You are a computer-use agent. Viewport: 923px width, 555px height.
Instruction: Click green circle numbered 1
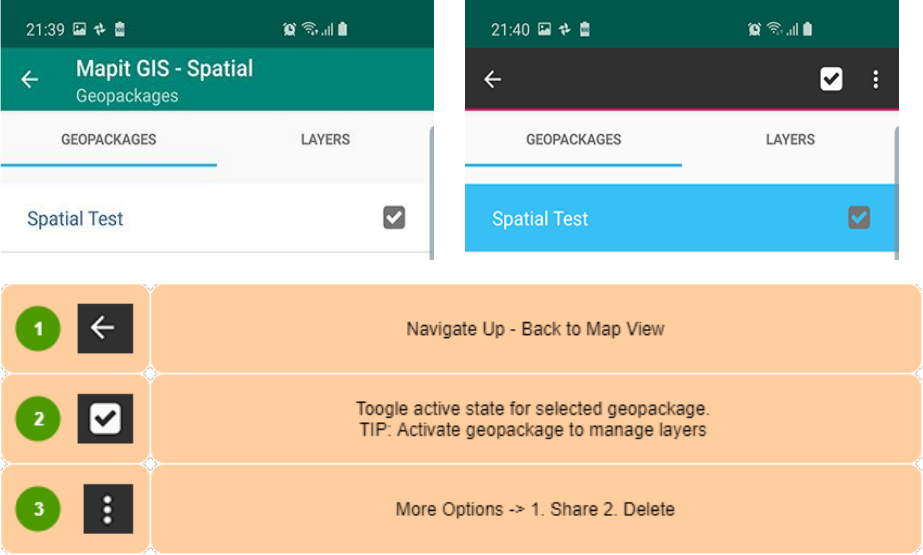point(39,329)
